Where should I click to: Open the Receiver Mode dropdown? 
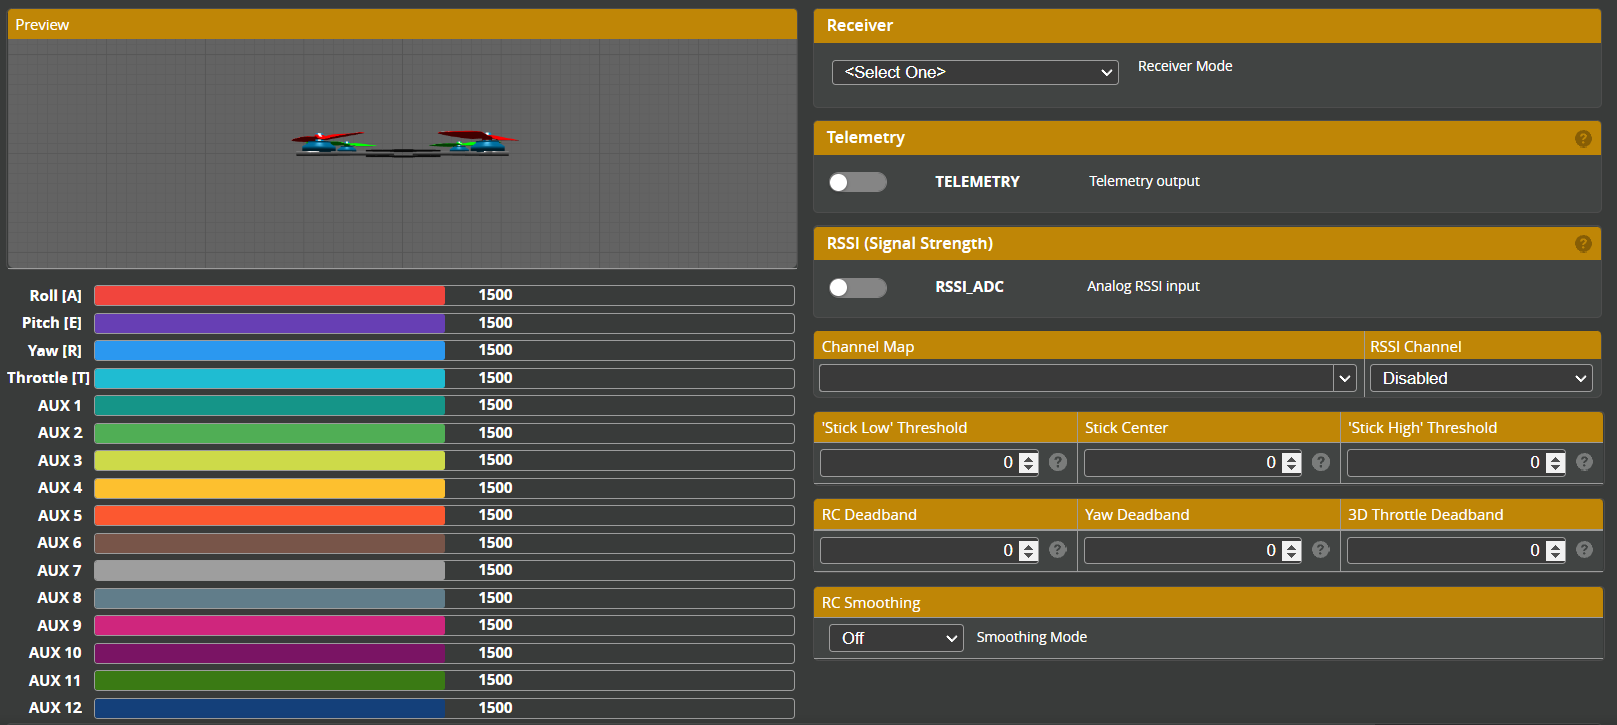coord(974,72)
